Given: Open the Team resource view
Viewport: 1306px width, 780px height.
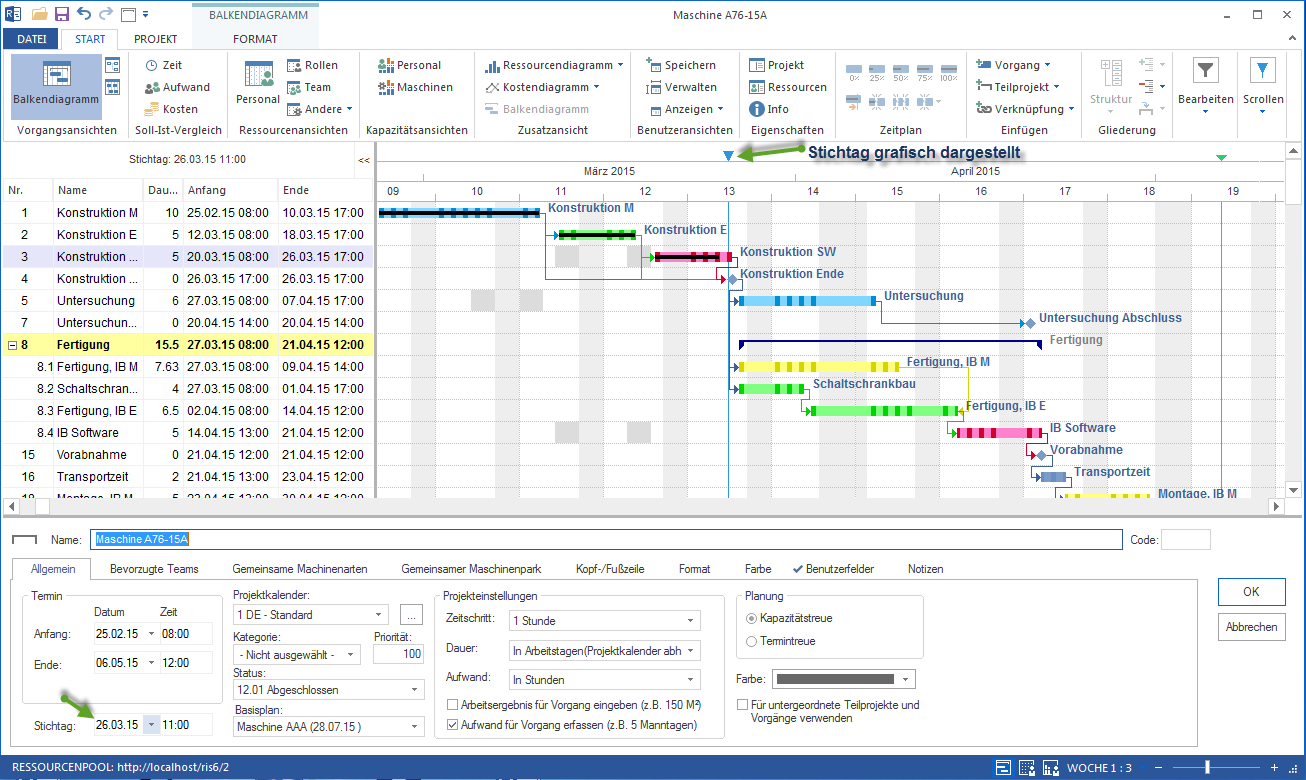Looking at the screenshot, I should [x=309, y=87].
